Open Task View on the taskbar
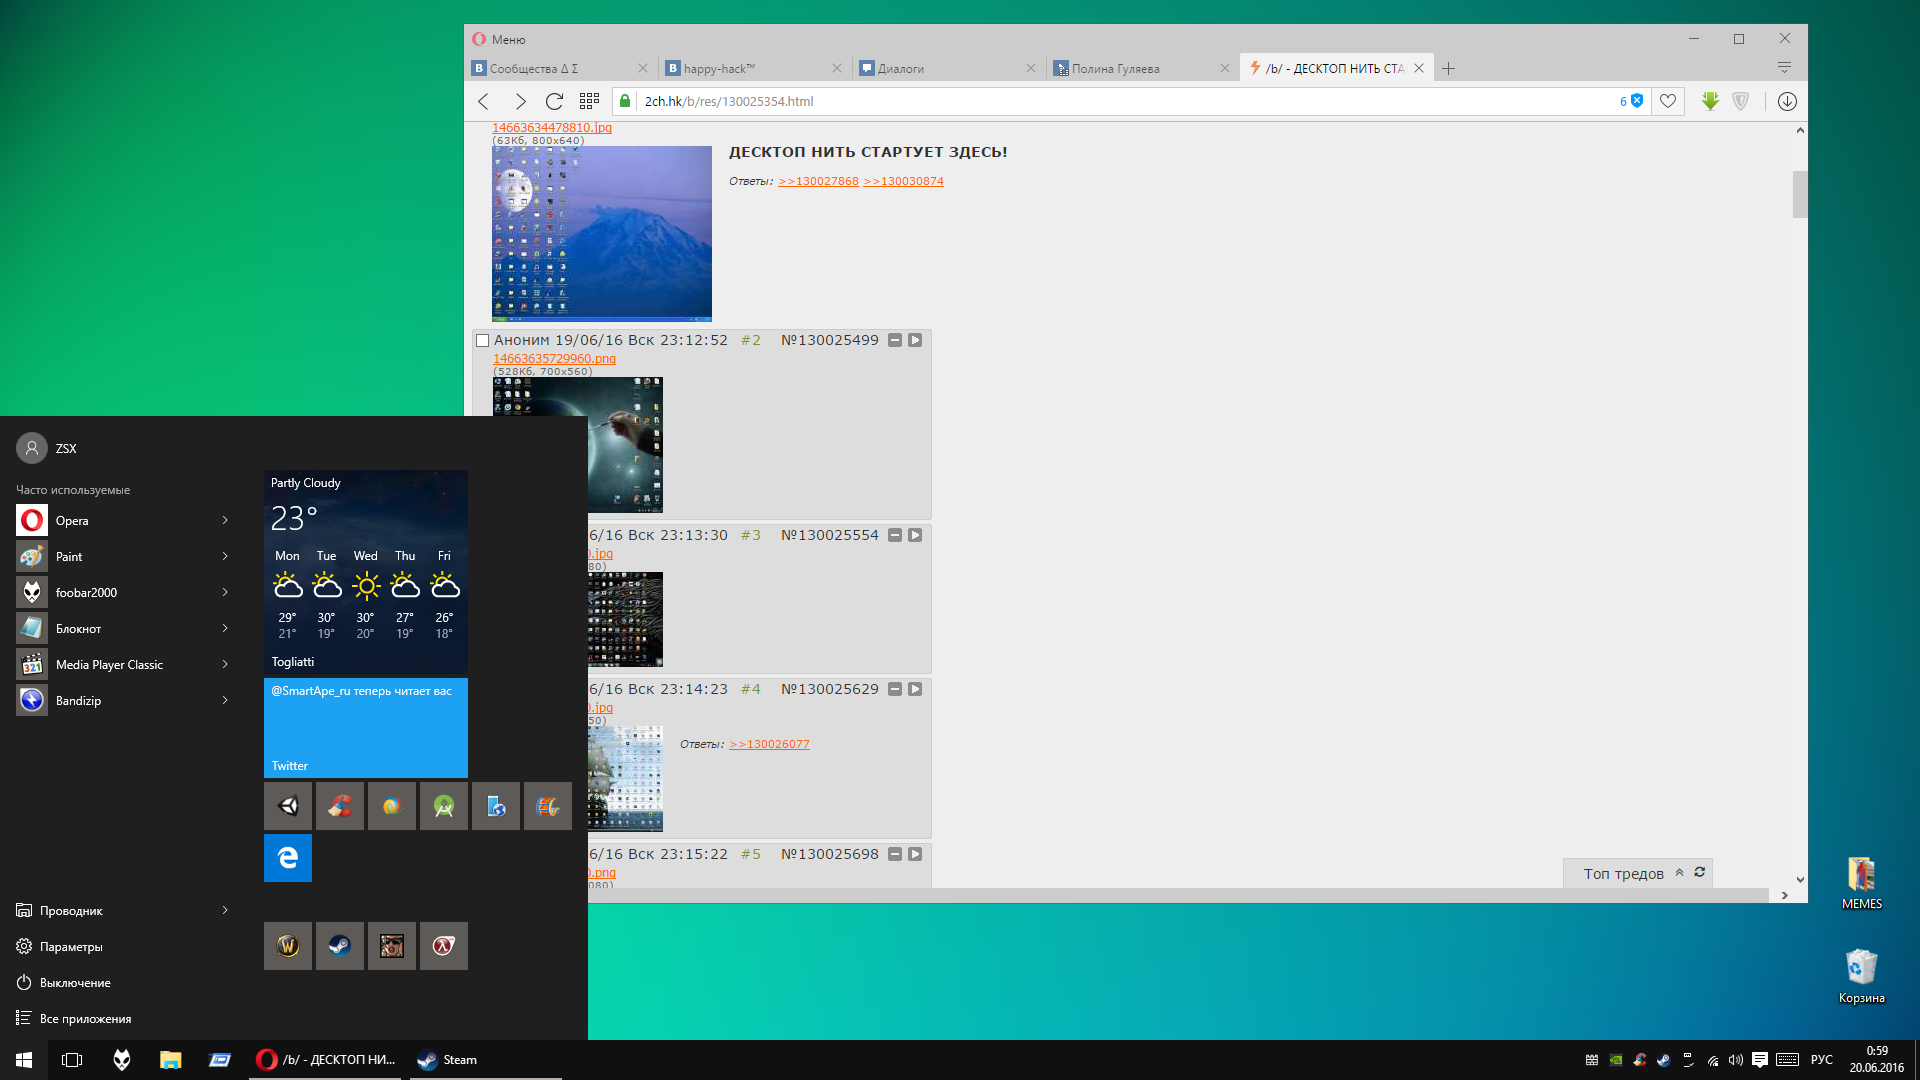 click(72, 1060)
